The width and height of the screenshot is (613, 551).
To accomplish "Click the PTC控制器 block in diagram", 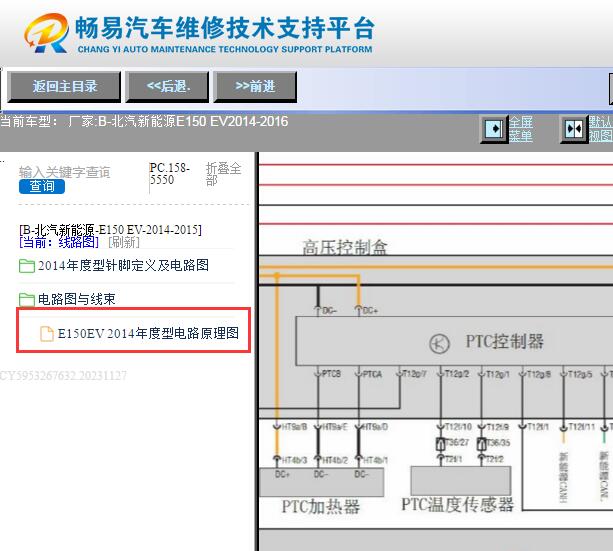I will point(454,341).
